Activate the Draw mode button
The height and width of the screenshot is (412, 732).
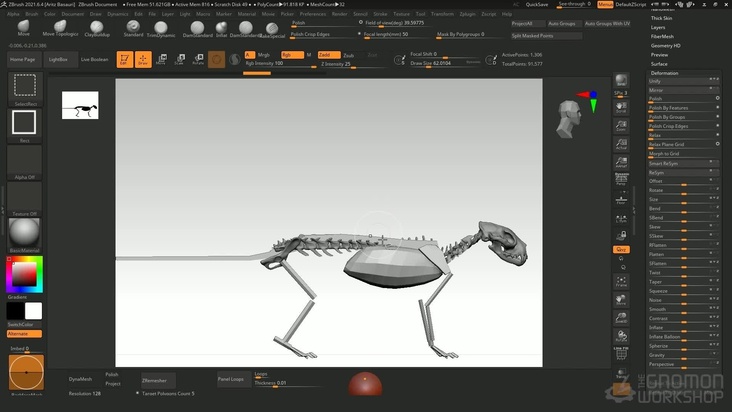tap(143, 59)
